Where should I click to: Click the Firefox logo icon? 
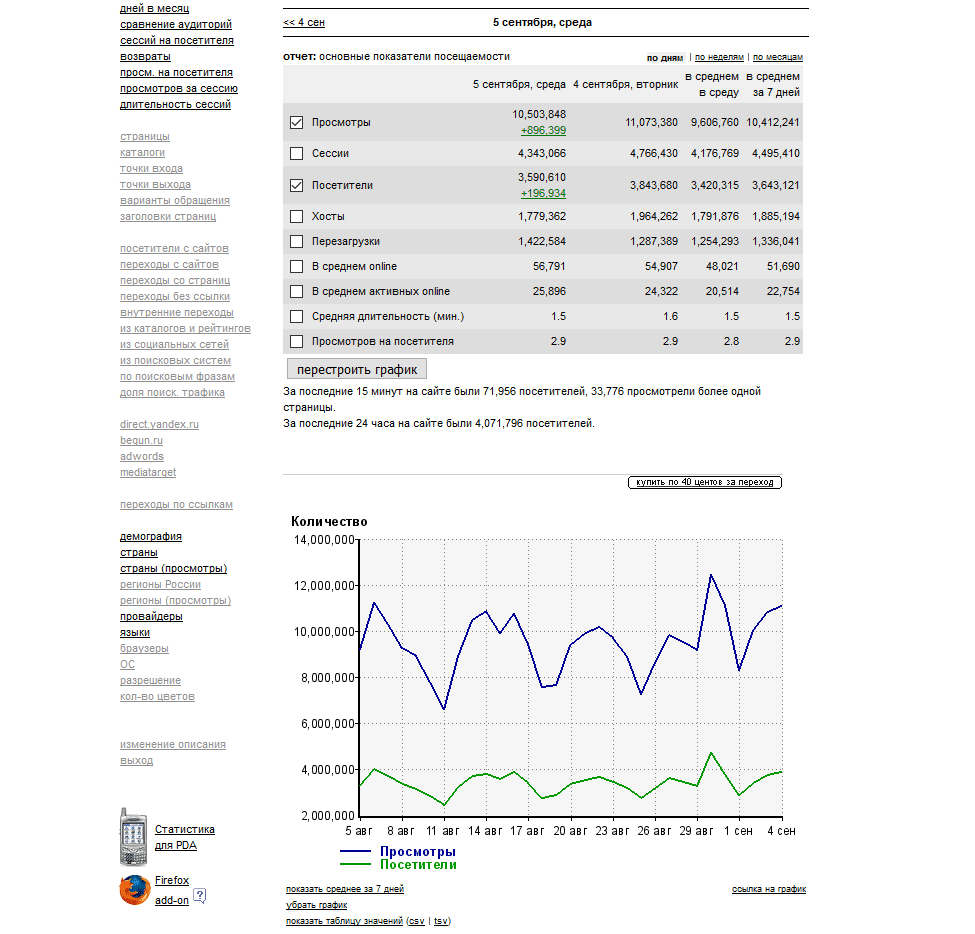[x=134, y=889]
